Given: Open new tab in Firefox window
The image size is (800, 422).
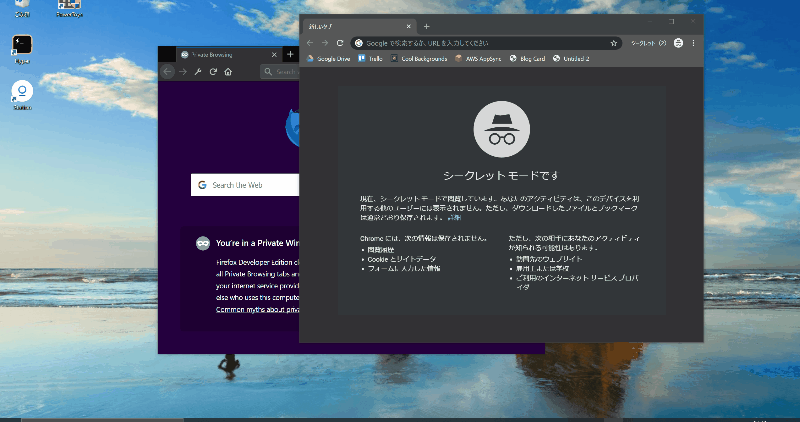Looking at the screenshot, I should click(x=290, y=54).
